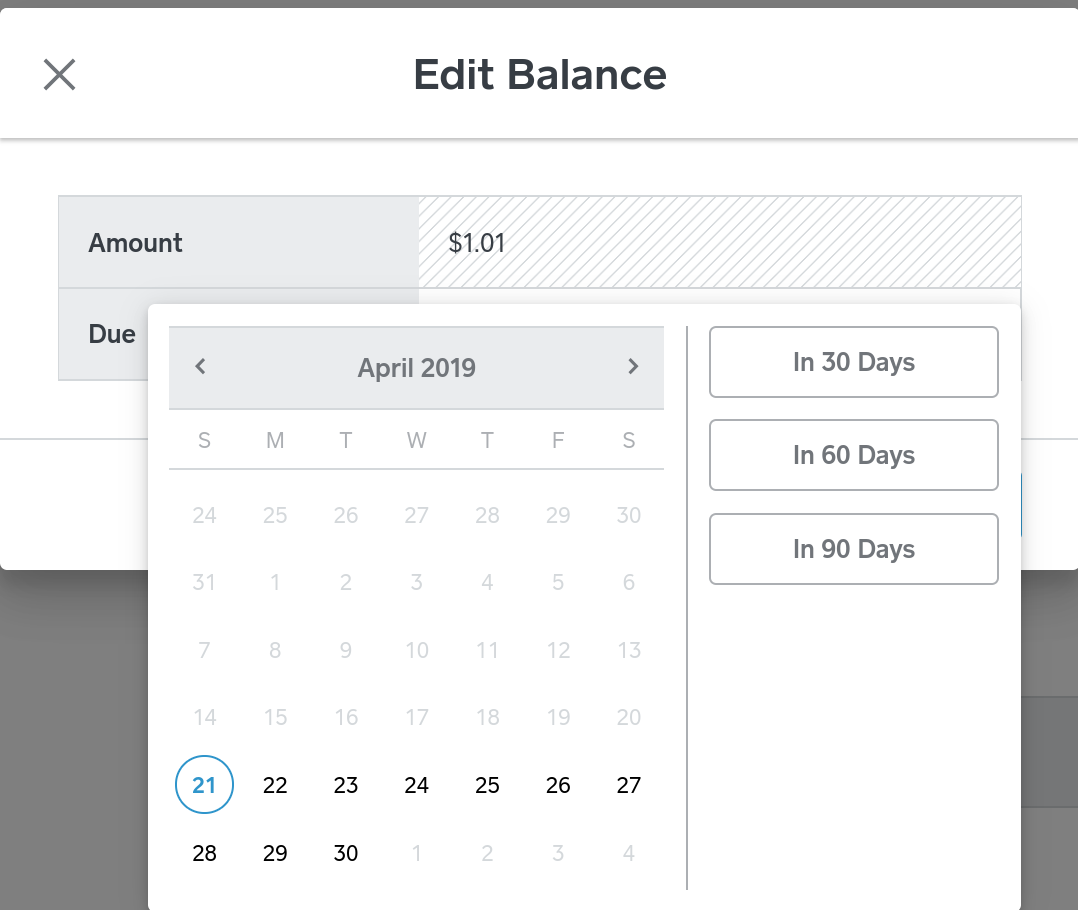Choose the In 60 Days option
The width and height of the screenshot is (1078, 910).
point(853,455)
